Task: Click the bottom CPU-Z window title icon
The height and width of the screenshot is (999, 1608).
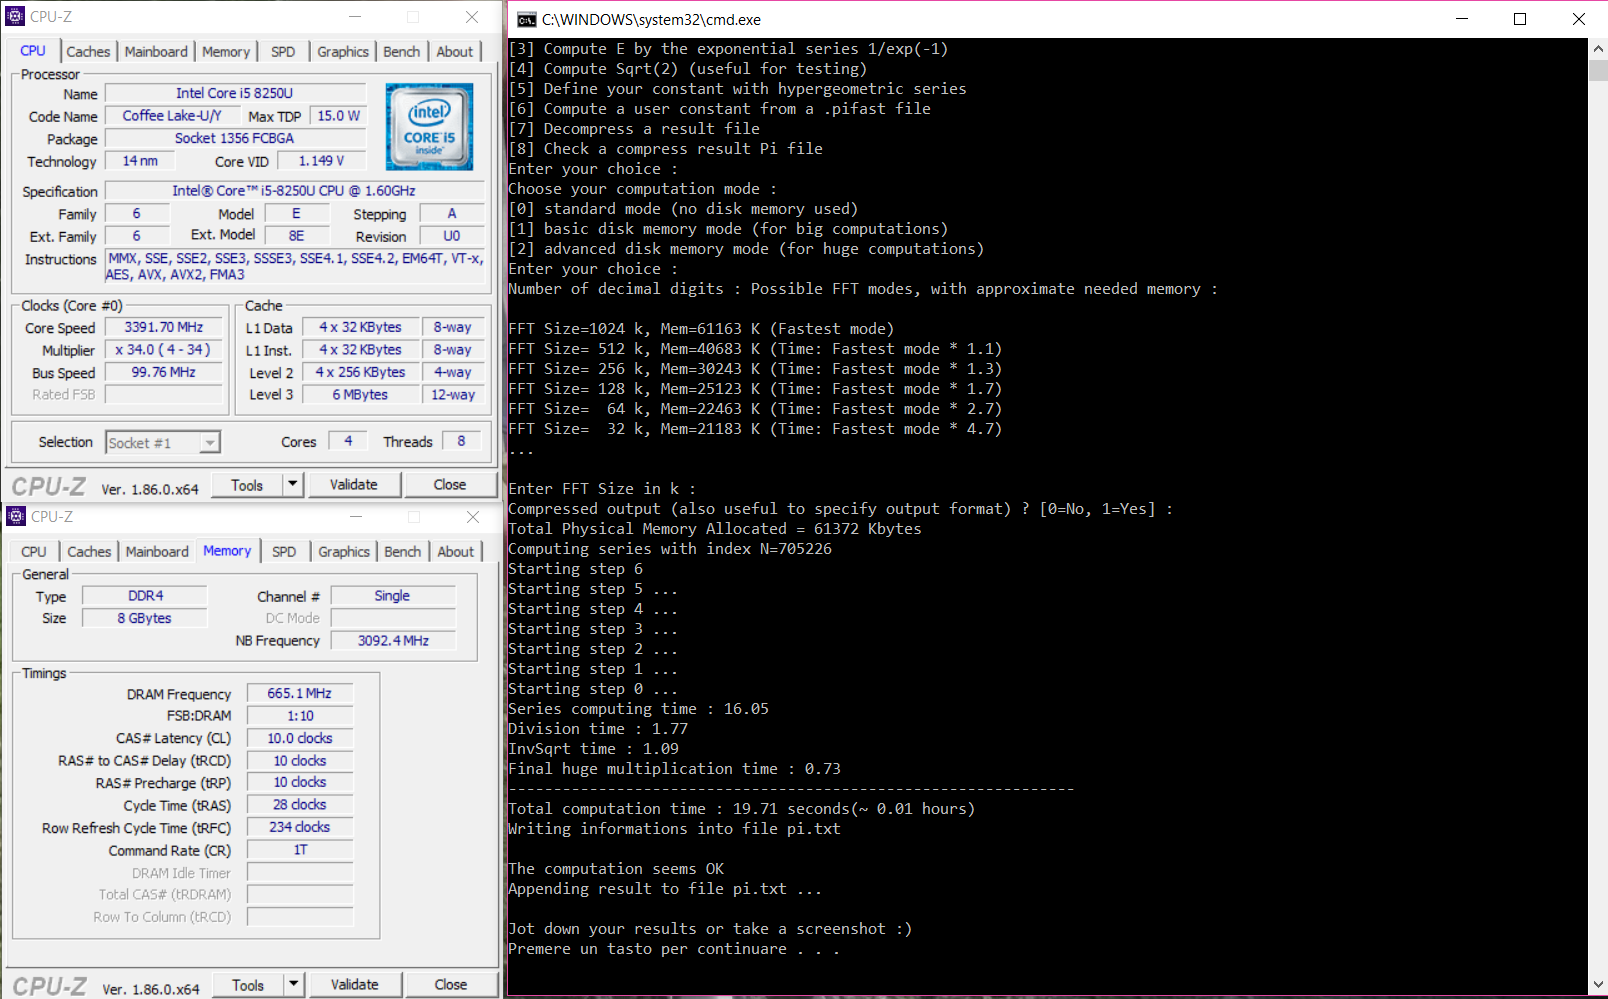Action: pos(16,517)
